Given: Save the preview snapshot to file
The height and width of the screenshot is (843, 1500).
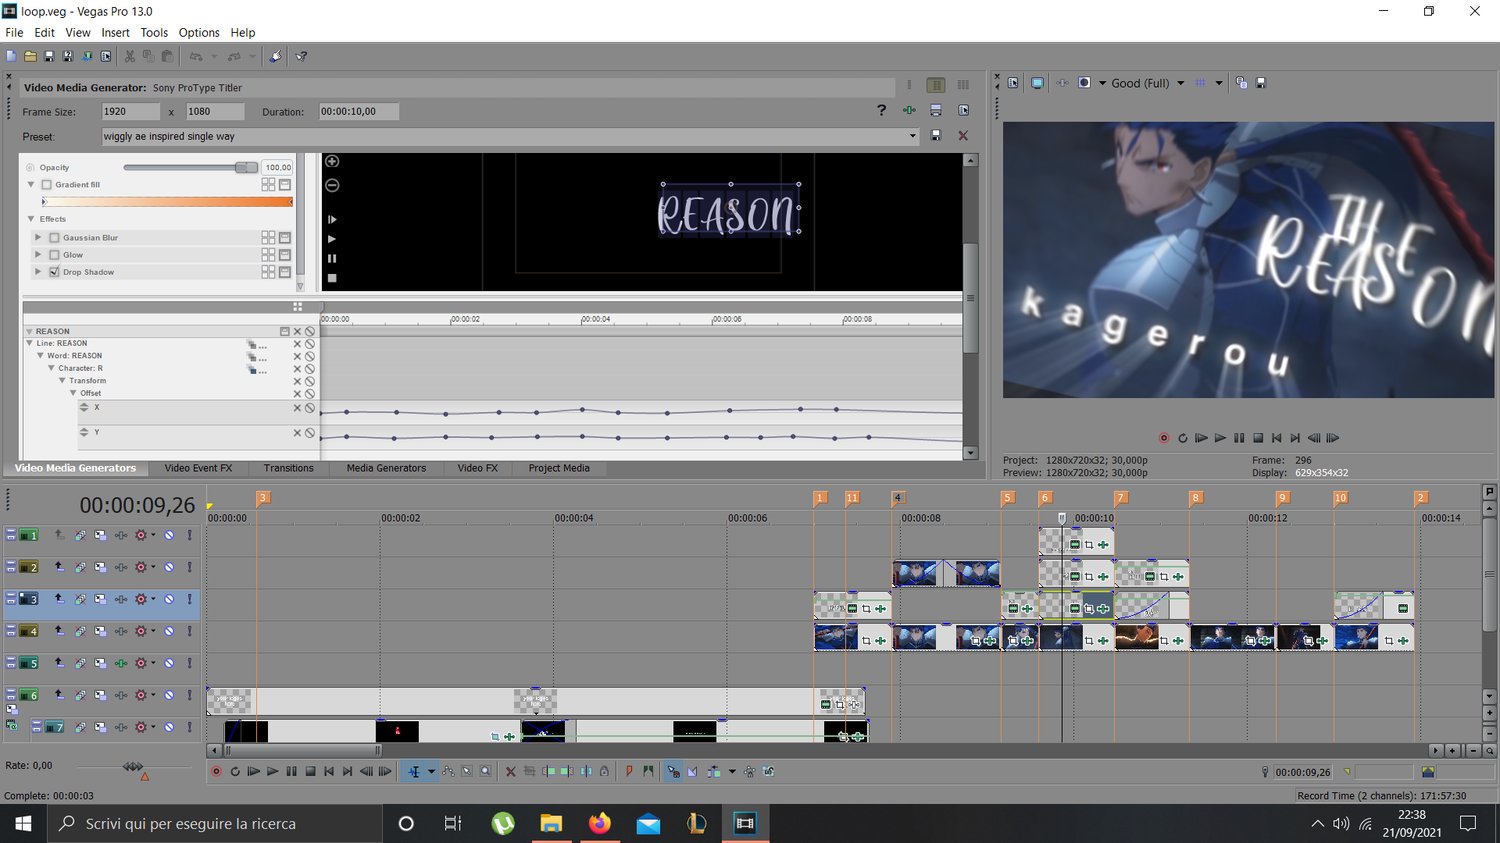Looking at the screenshot, I should (x=1261, y=83).
